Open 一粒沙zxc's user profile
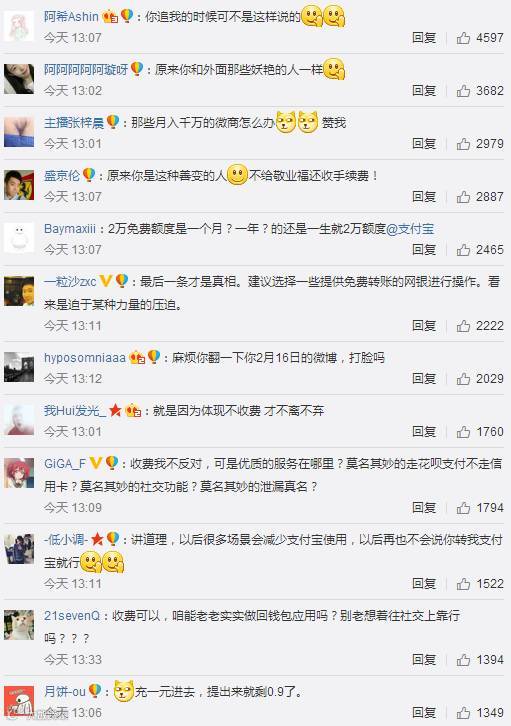Viewport: 511px width, 726px height. (x=70, y=282)
